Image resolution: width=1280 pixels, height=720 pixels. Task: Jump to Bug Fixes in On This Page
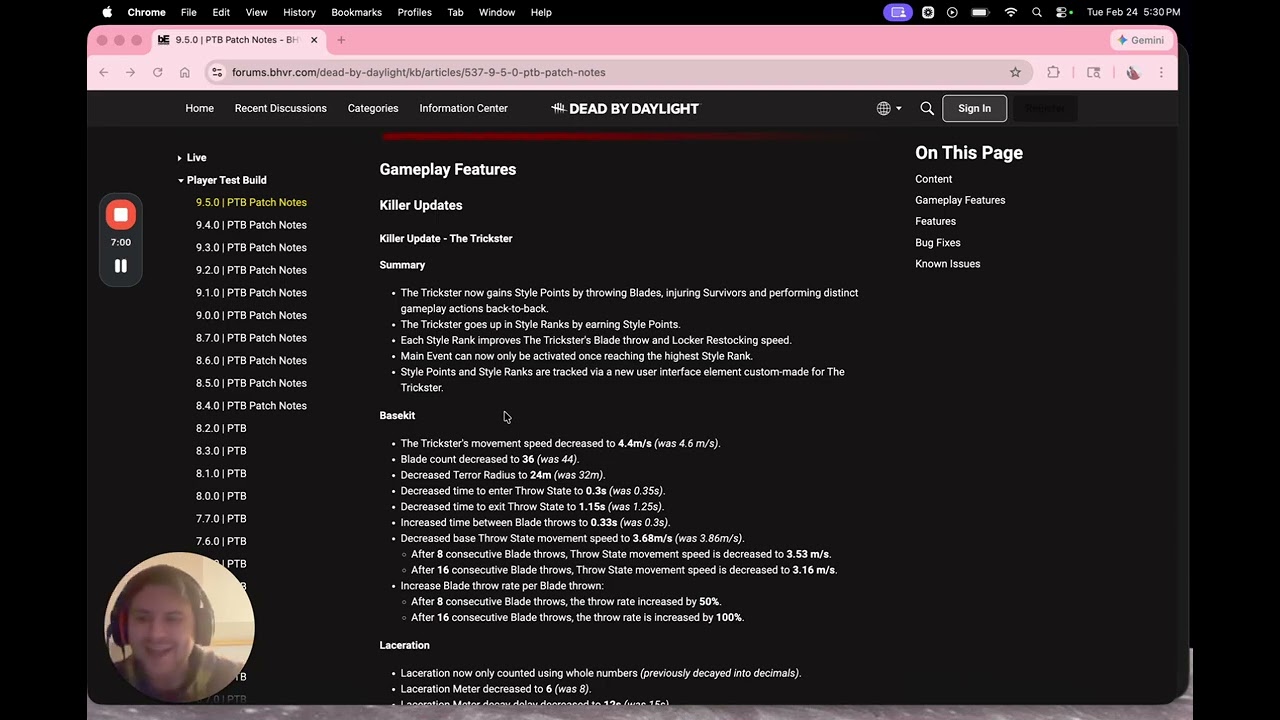[x=937, y=243]
